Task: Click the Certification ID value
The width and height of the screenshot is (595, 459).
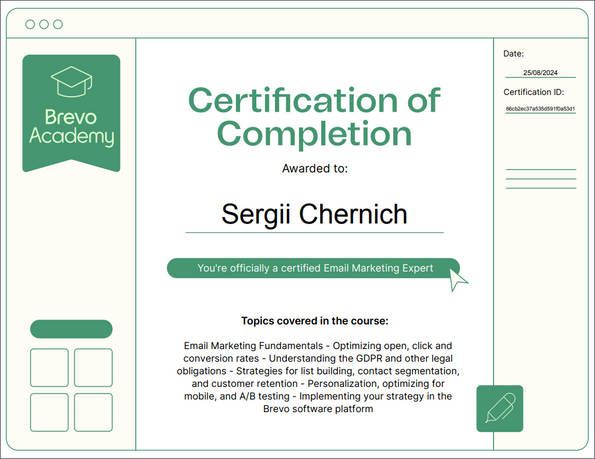Action: [x=540, y=109]
